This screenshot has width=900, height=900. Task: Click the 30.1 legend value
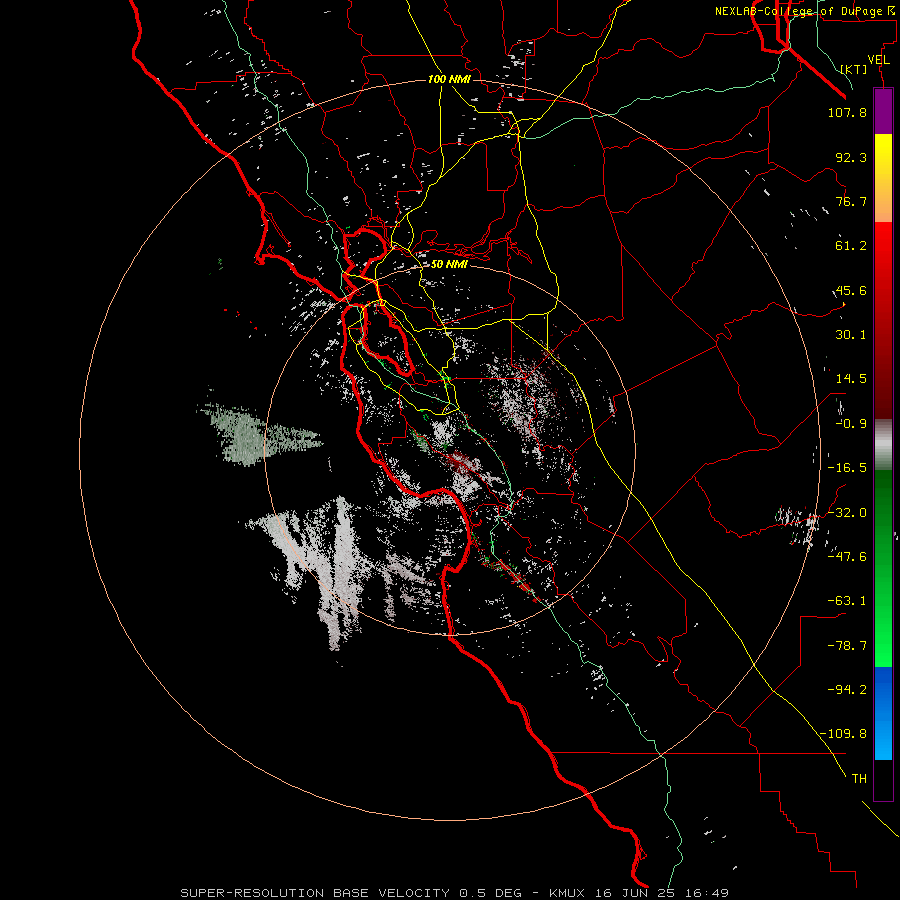pos(851,335)
